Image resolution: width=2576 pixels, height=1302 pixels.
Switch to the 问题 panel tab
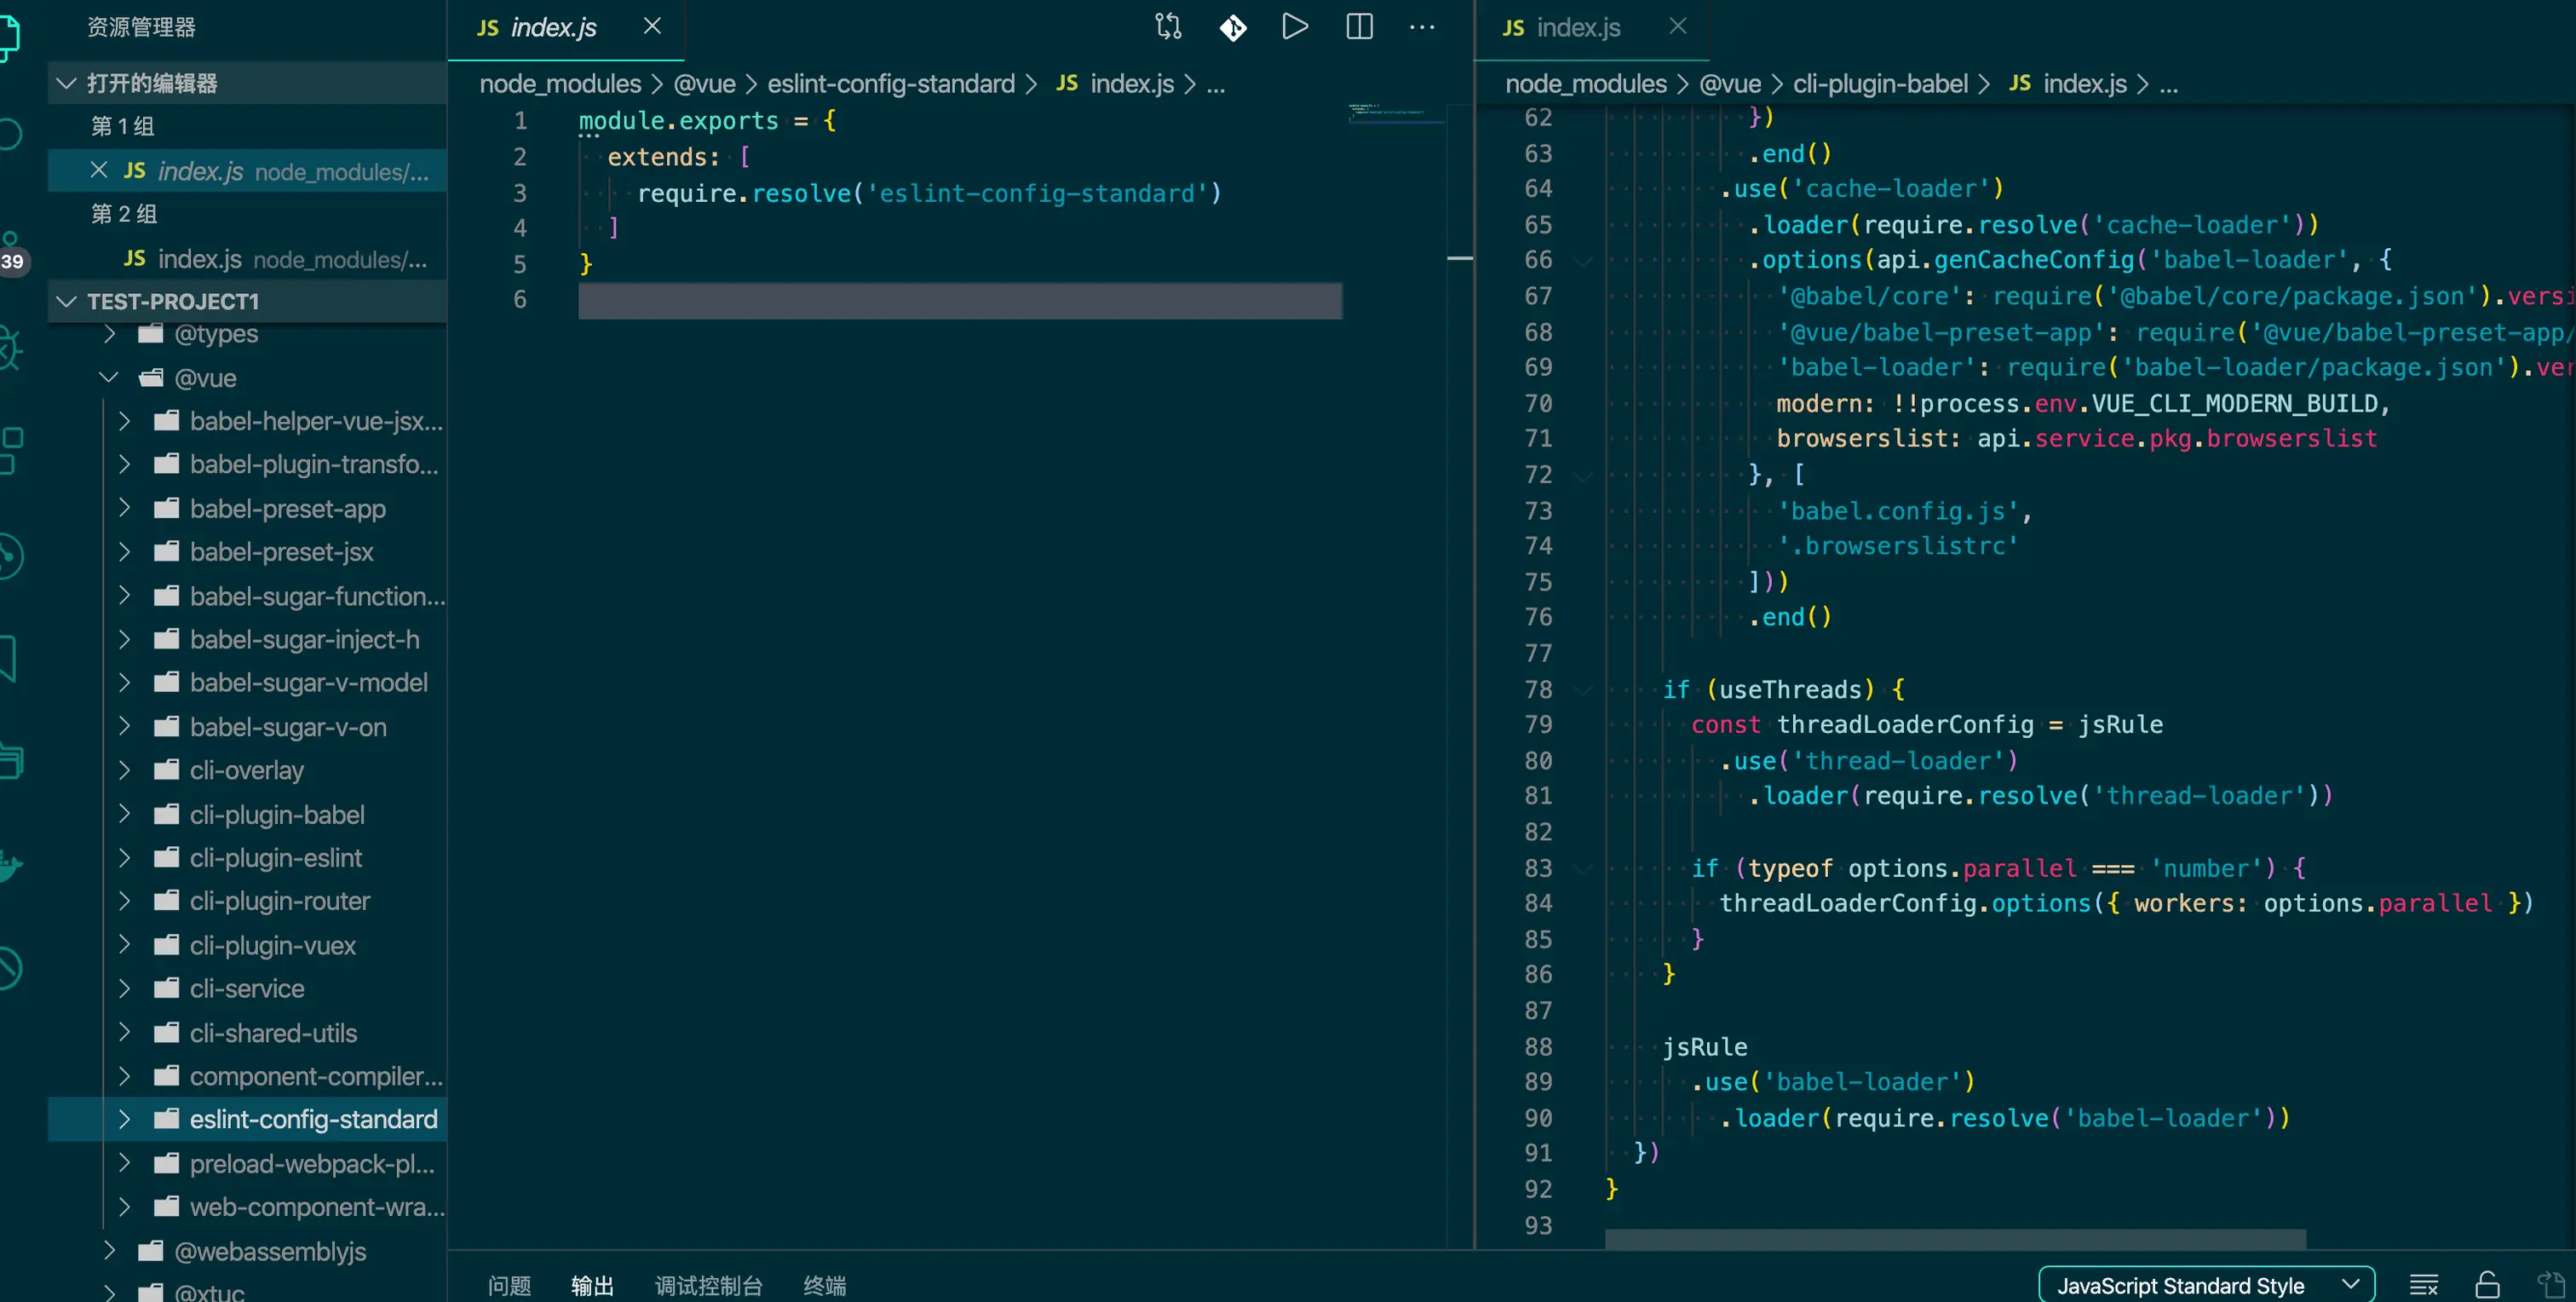[x=509, y=1285]
